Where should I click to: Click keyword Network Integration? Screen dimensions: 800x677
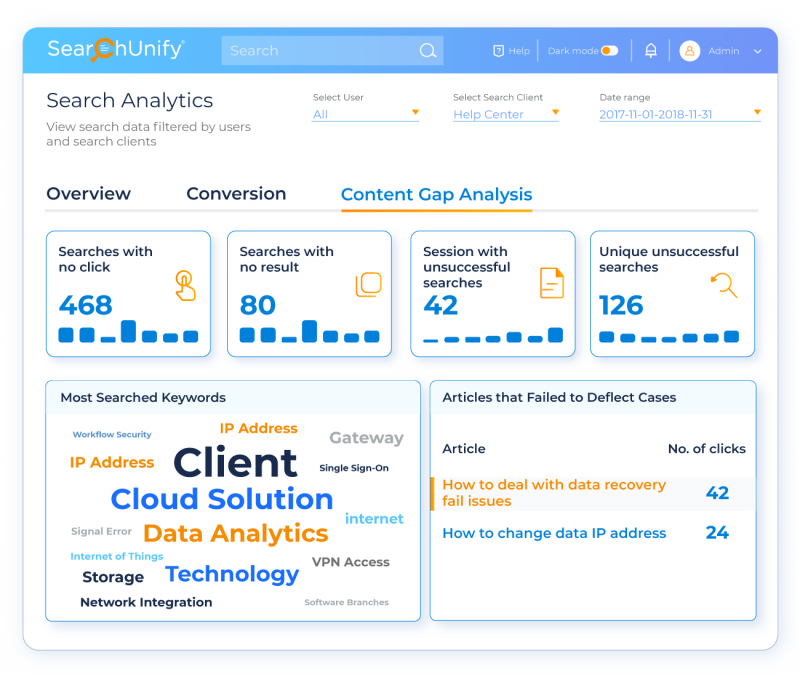pos(146,603)
